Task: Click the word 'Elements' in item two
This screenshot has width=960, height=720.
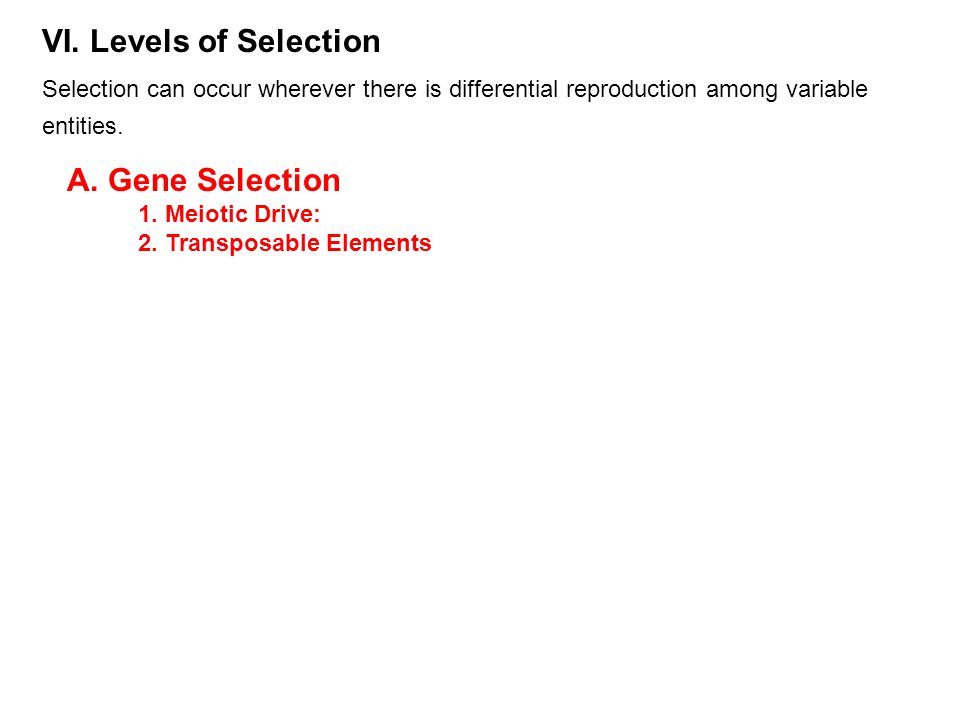Action: pyautogui.click(x=379, y=243)
